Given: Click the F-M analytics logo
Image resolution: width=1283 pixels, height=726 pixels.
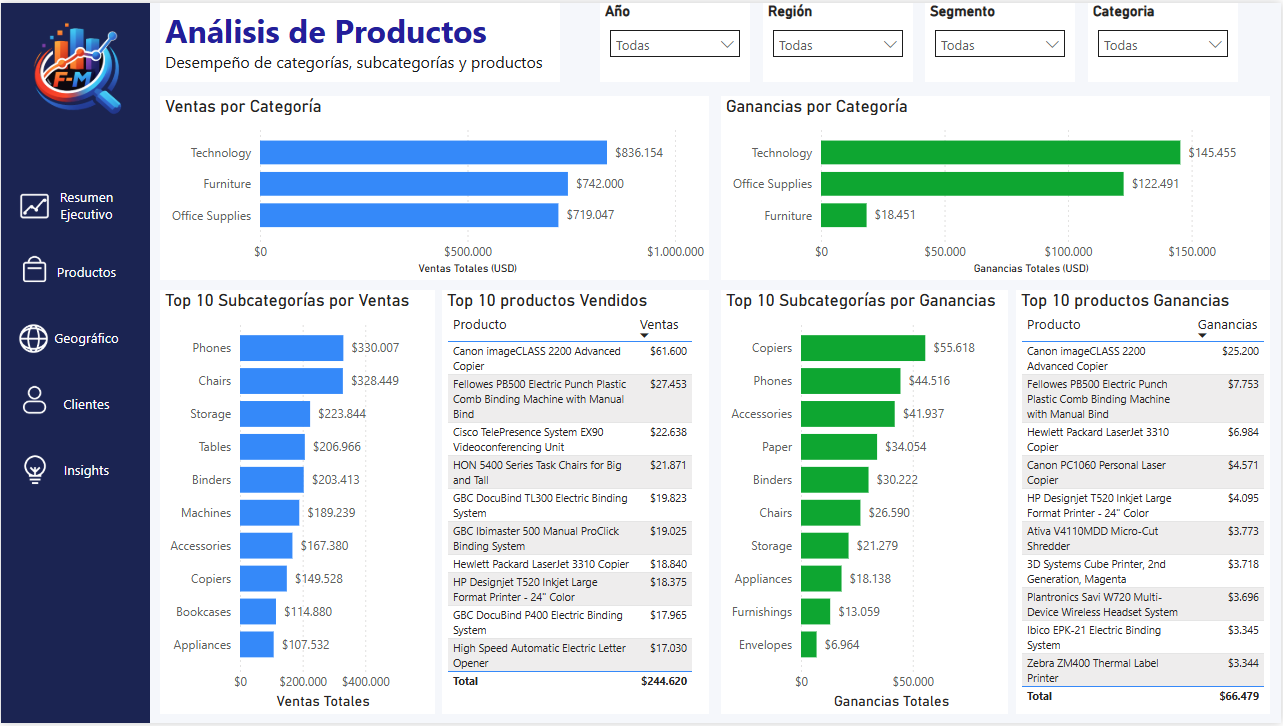Looking at the screenshot, I should (77, 67).
